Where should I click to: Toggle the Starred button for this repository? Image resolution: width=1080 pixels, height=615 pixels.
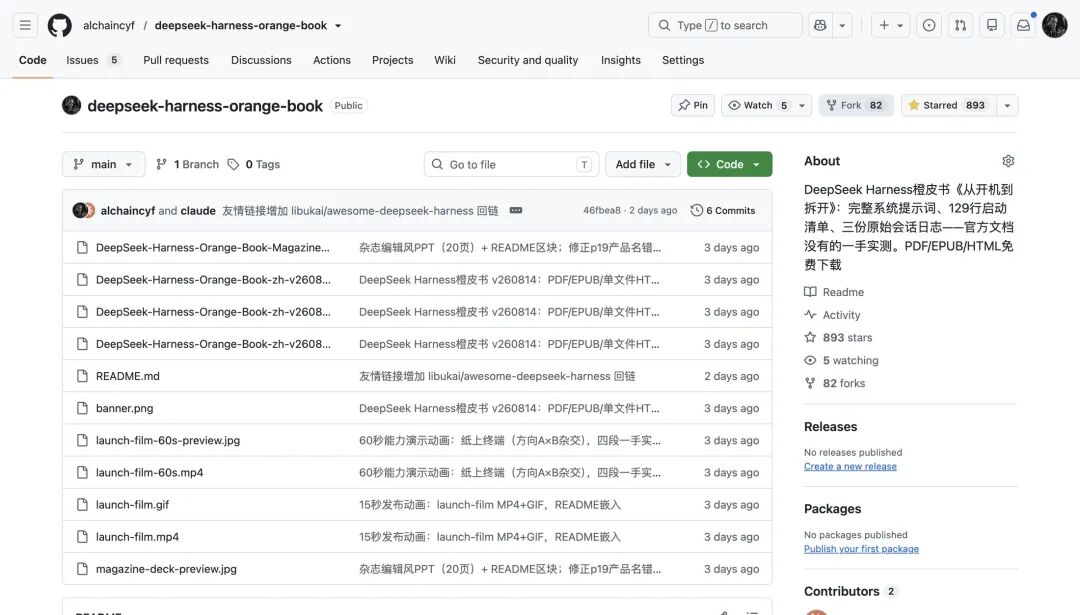[x=948, y=105]
